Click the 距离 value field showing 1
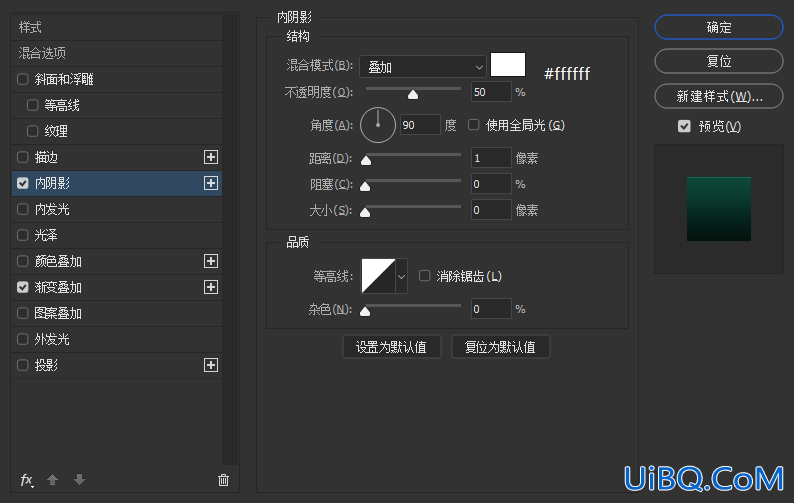794x503 pixels. (491, 158)
